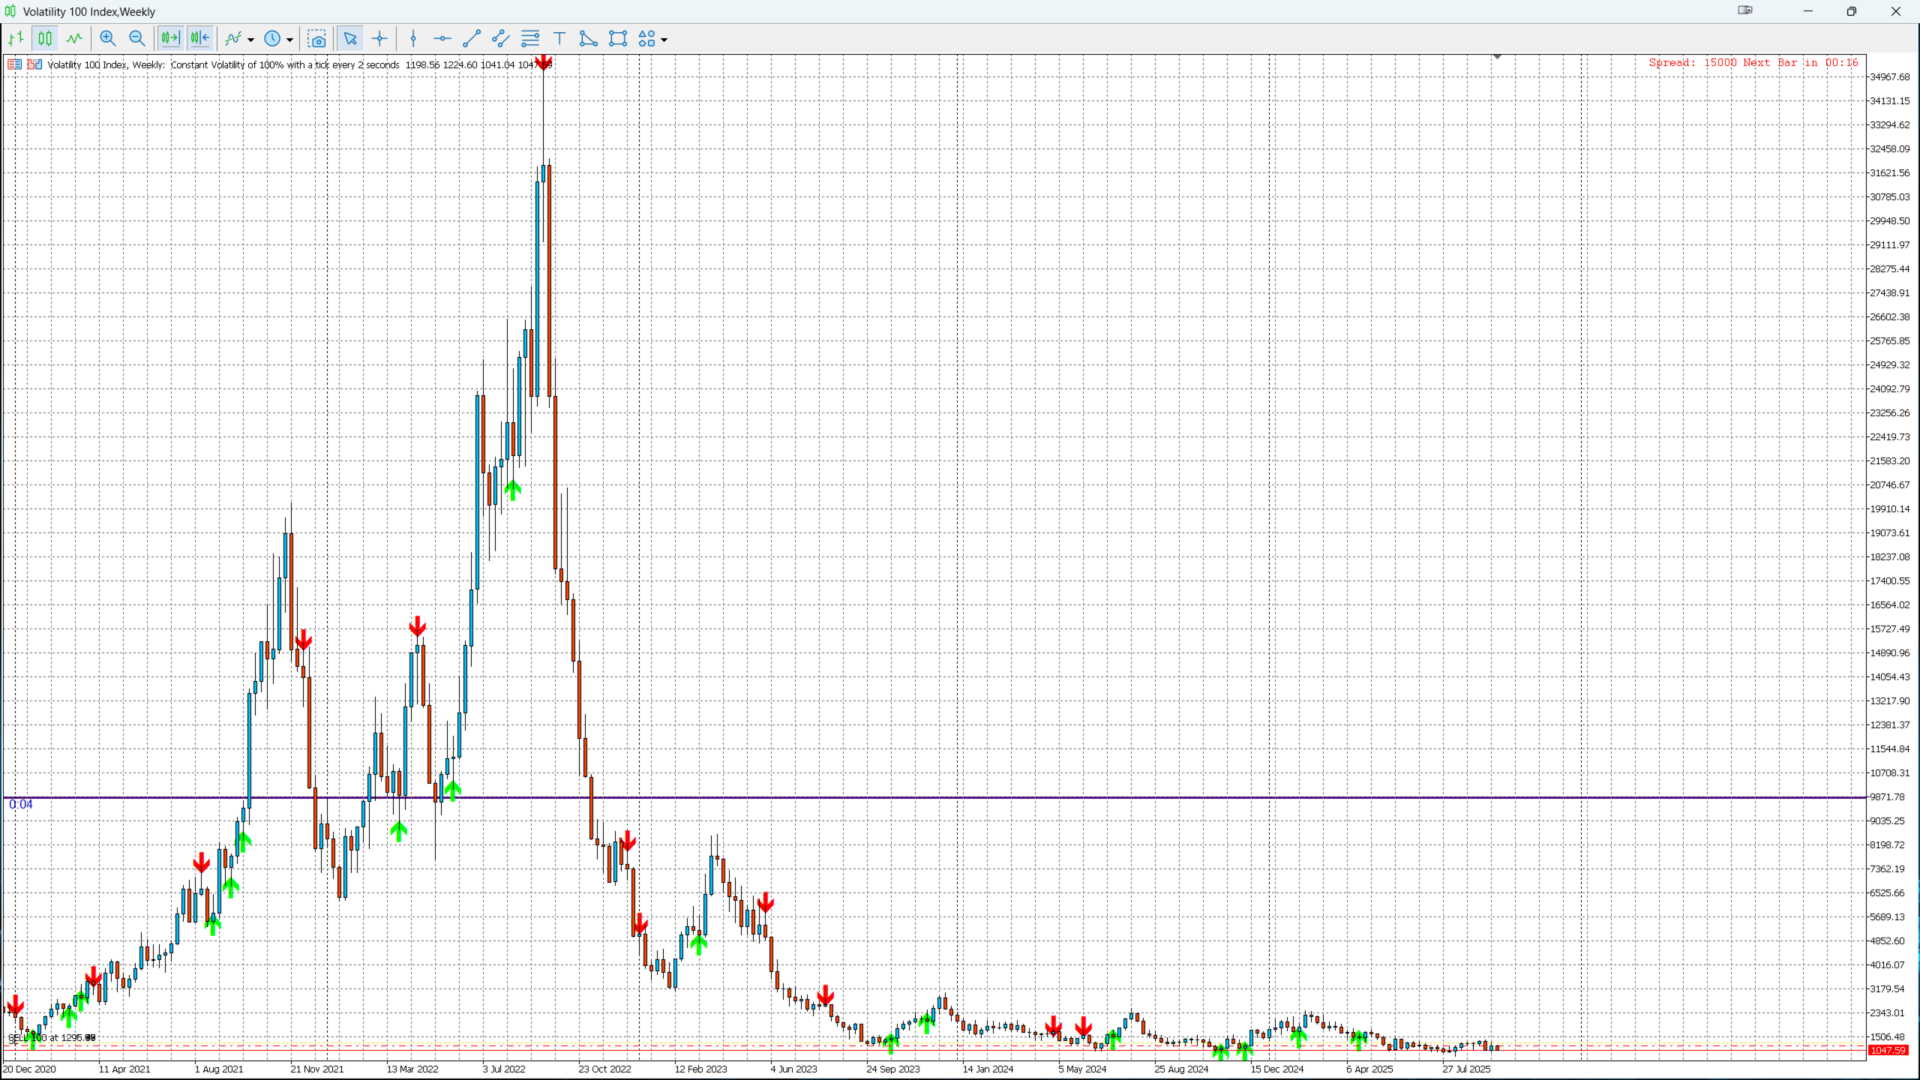The height and width of the screenshot is (1080, 1920).
Task: Open Depth of Market panel icon
Action: (x=15, y=64)
